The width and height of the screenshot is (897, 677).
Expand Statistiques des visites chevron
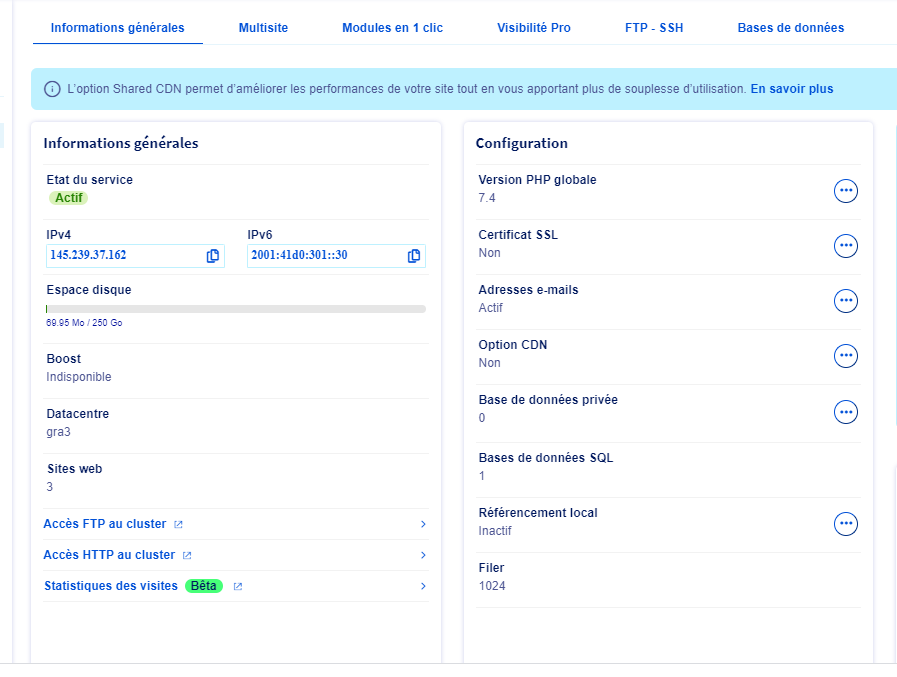[423, 586]
